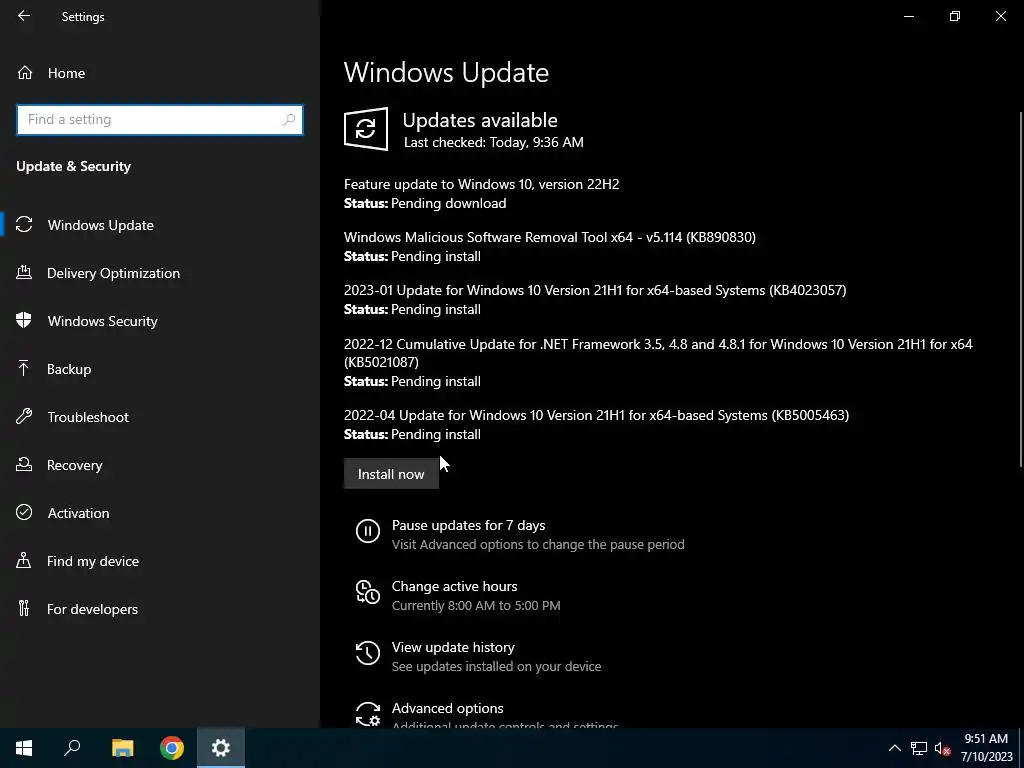Screen dimensions: 1024x768
Task: Click the muted volume icon in tray
Action: pyautogui.click(x=942, y=748)
